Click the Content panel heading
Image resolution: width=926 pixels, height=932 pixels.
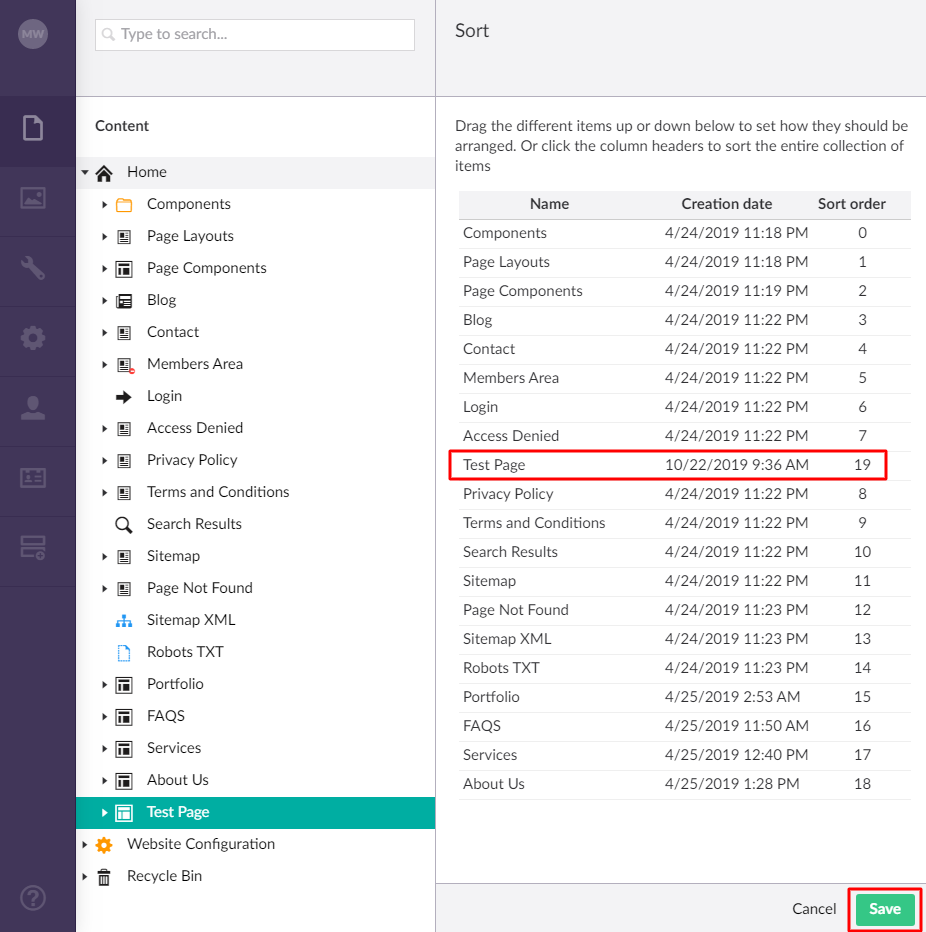(x=122, y=126)
